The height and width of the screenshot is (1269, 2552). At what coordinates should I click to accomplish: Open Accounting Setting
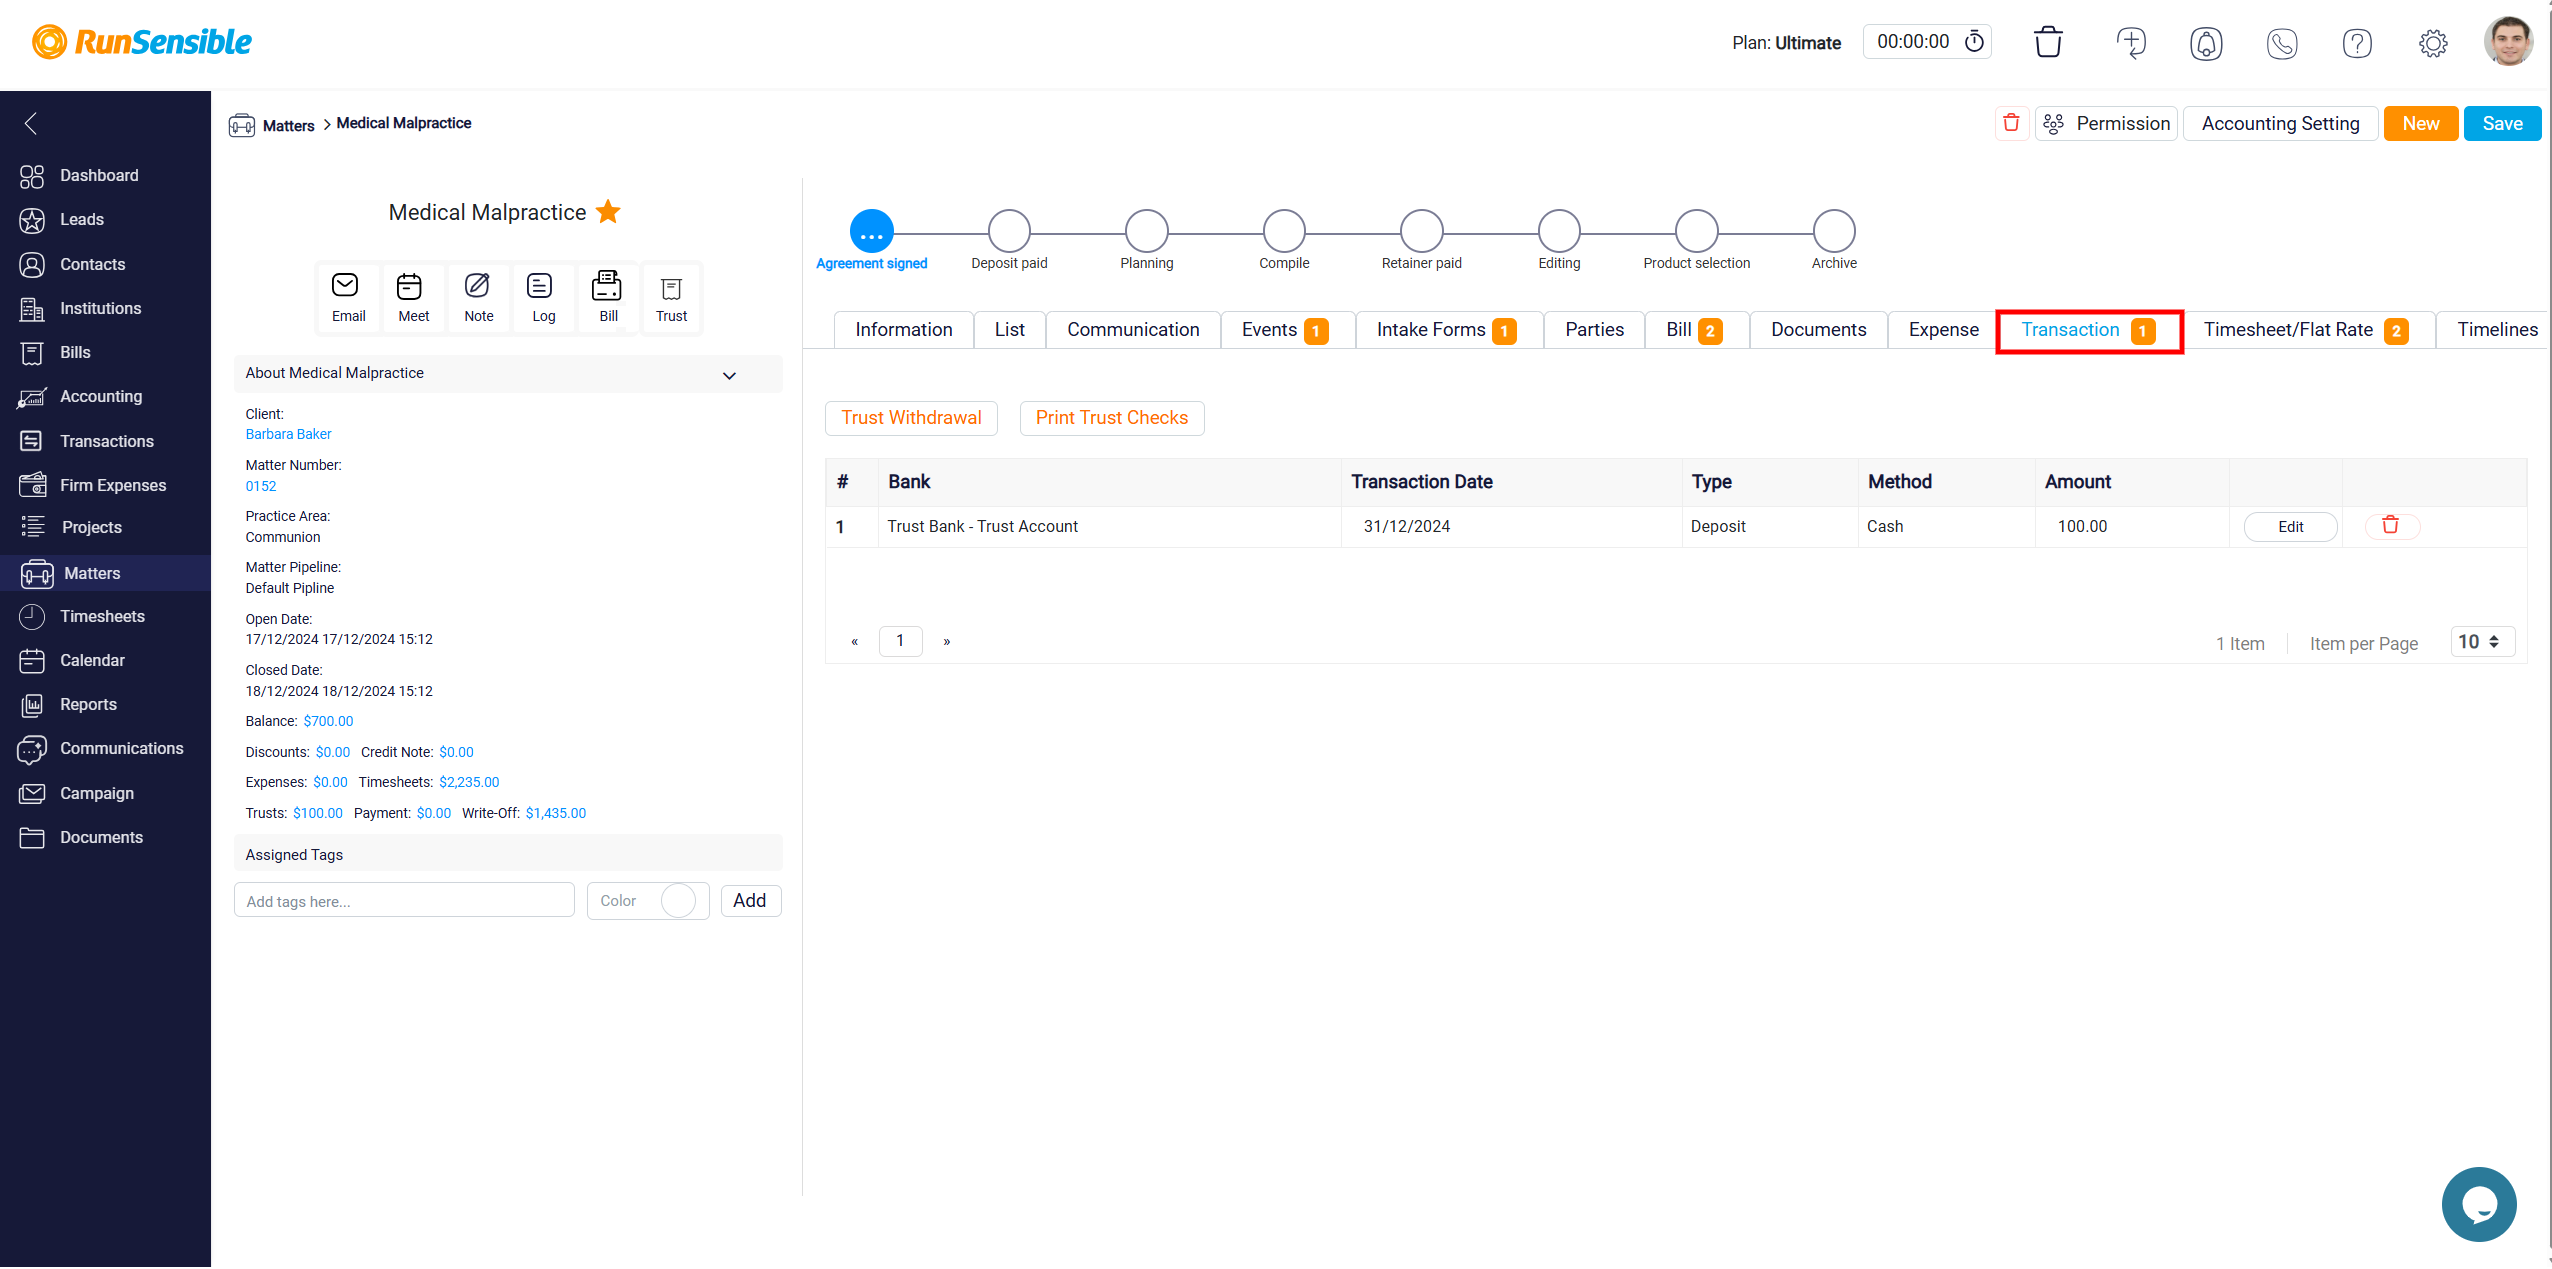[x=2280, y=123]
